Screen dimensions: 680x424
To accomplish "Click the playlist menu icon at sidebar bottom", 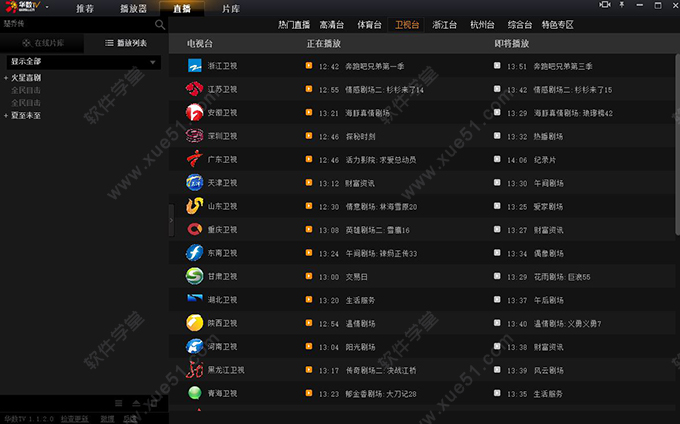I will [x=118, y=403].
